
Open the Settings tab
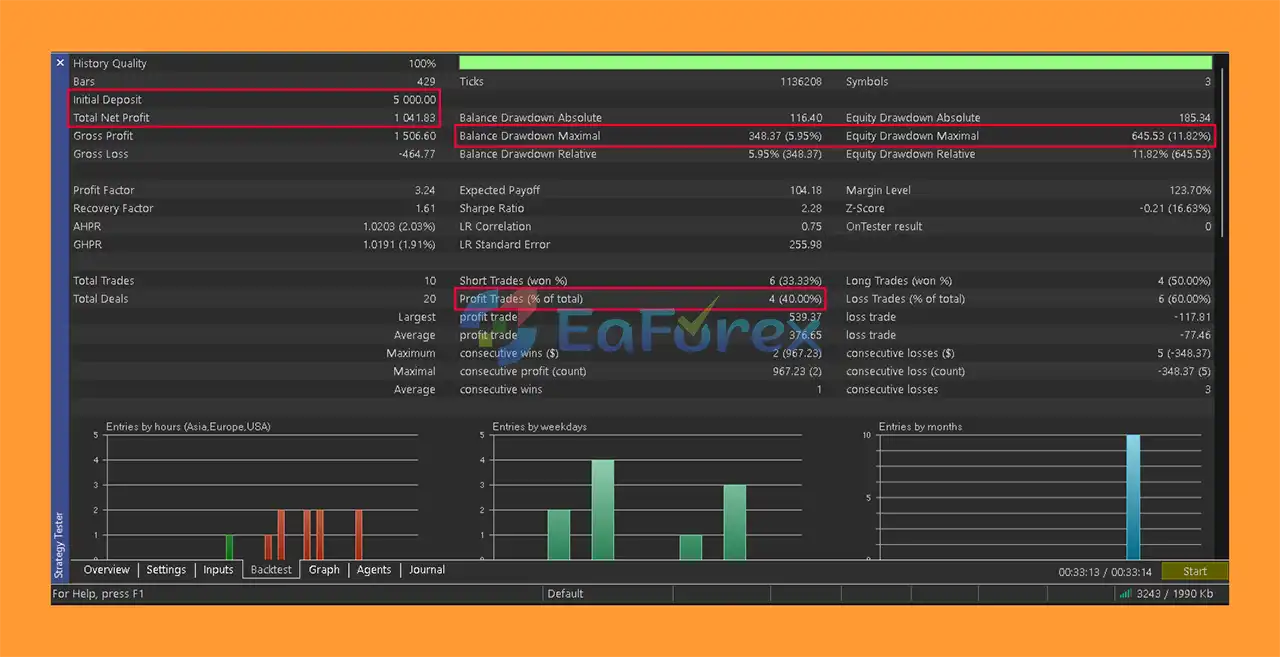pyautogui.click(x=166, y=570)
